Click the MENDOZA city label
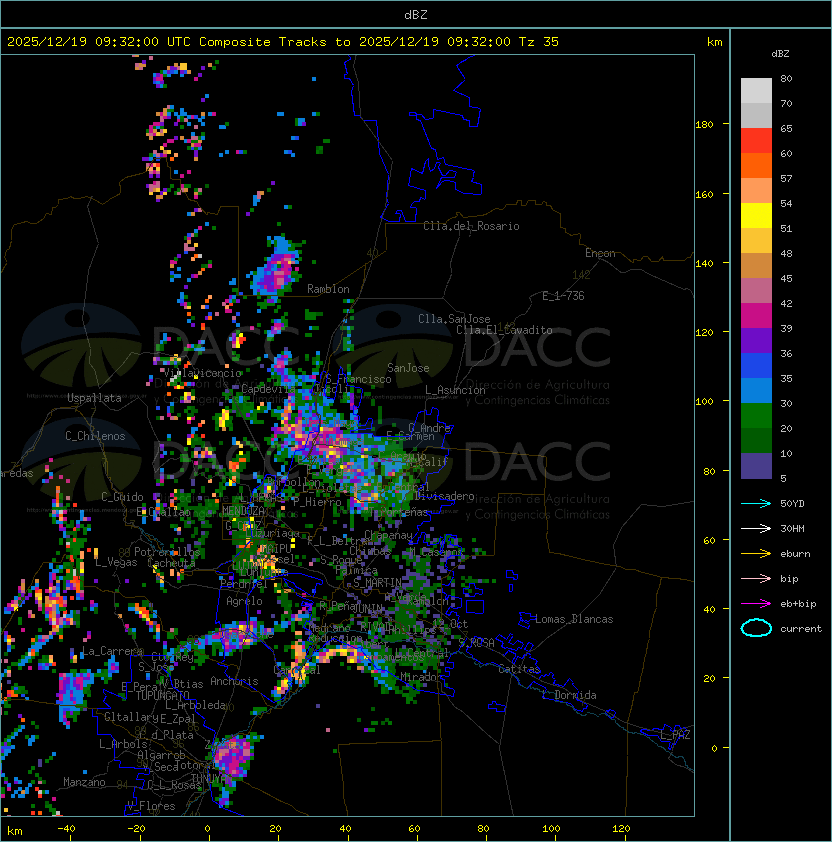 [243, 510]
